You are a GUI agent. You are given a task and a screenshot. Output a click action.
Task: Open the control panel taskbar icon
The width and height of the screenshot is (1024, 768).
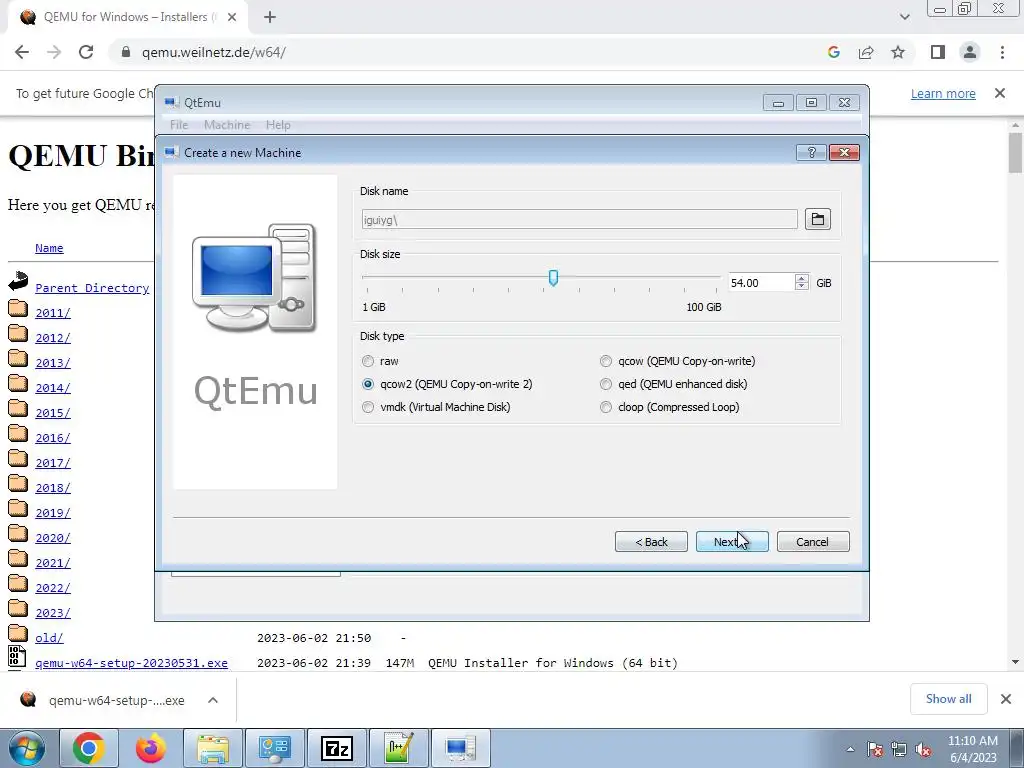(275, 748)
